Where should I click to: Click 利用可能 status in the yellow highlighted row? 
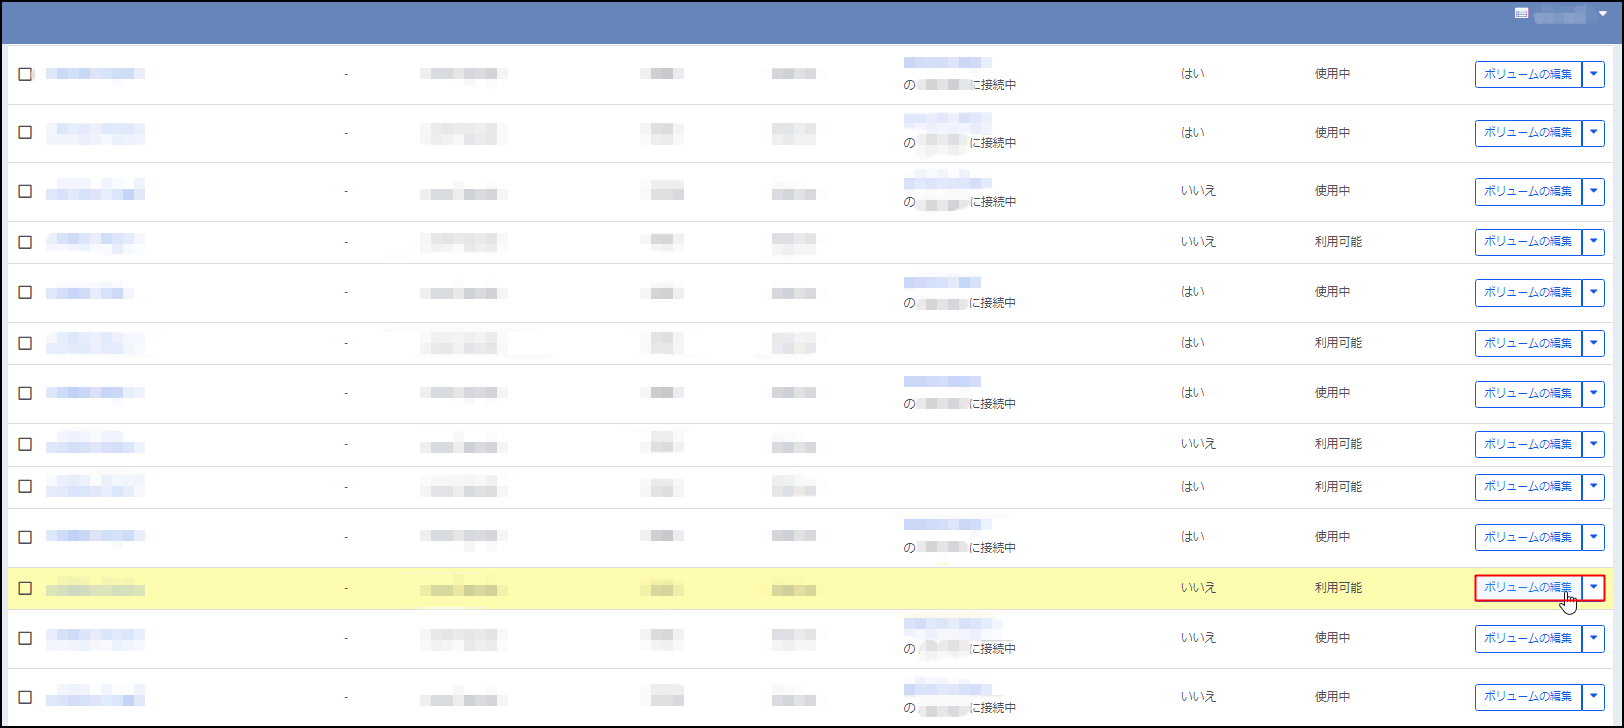pyautogui.click(x=1338, y=588)
